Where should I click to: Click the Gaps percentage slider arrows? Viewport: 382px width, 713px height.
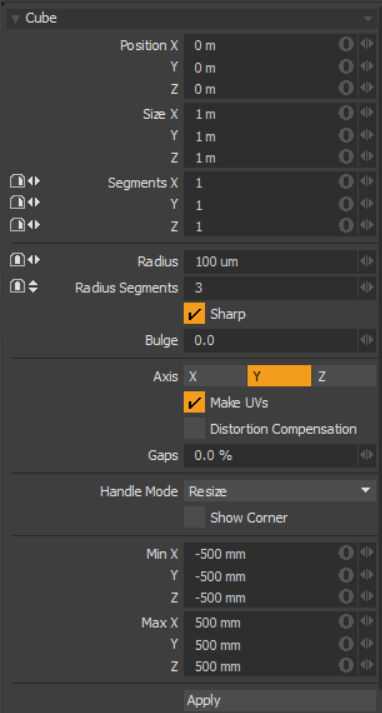pos(367,455)
